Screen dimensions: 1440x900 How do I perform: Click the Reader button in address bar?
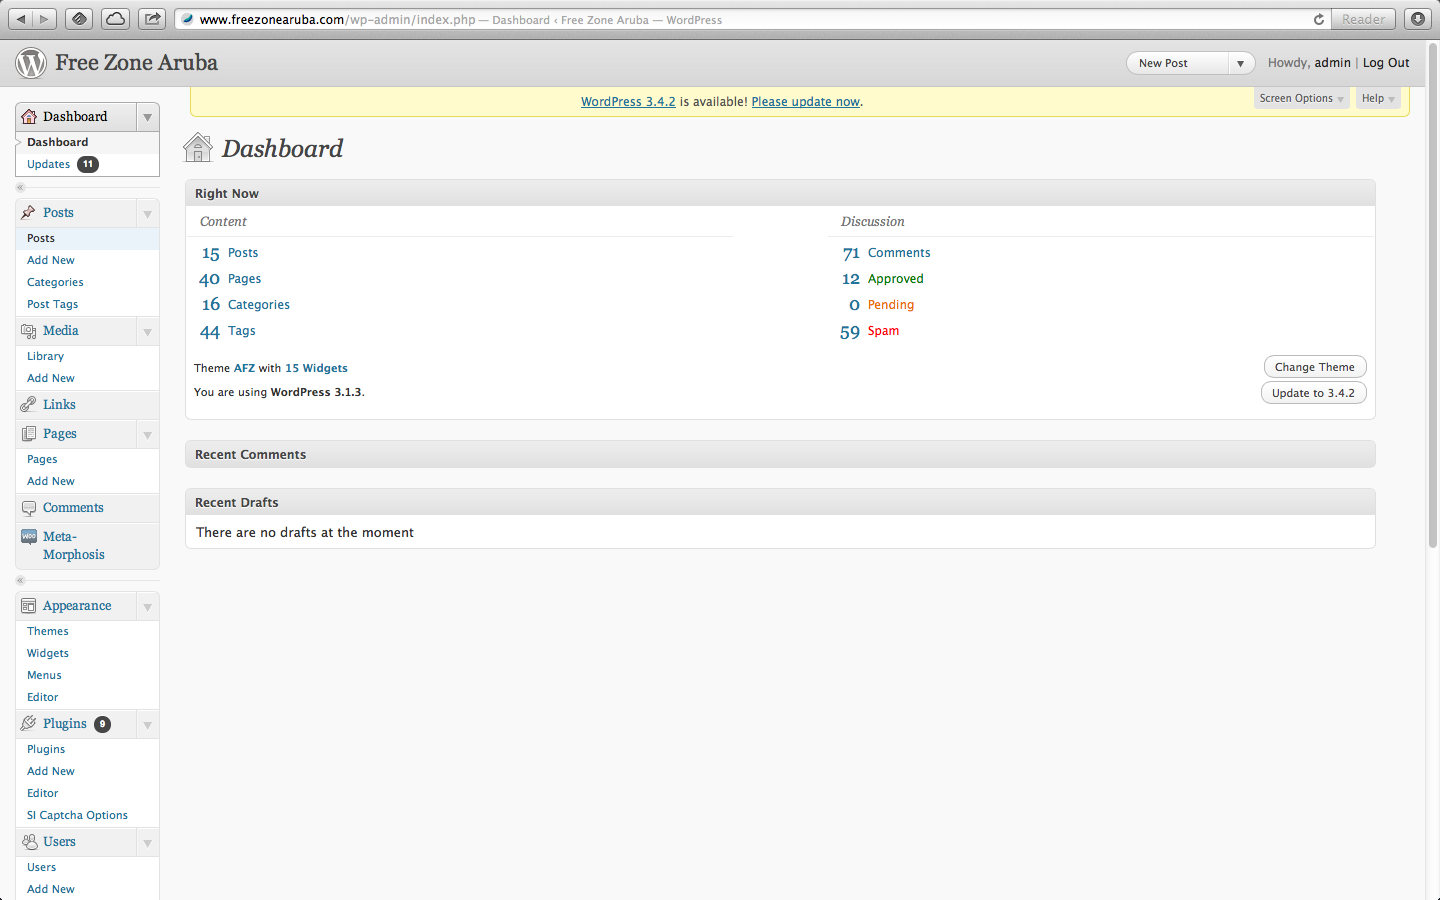coord(1363,19)
